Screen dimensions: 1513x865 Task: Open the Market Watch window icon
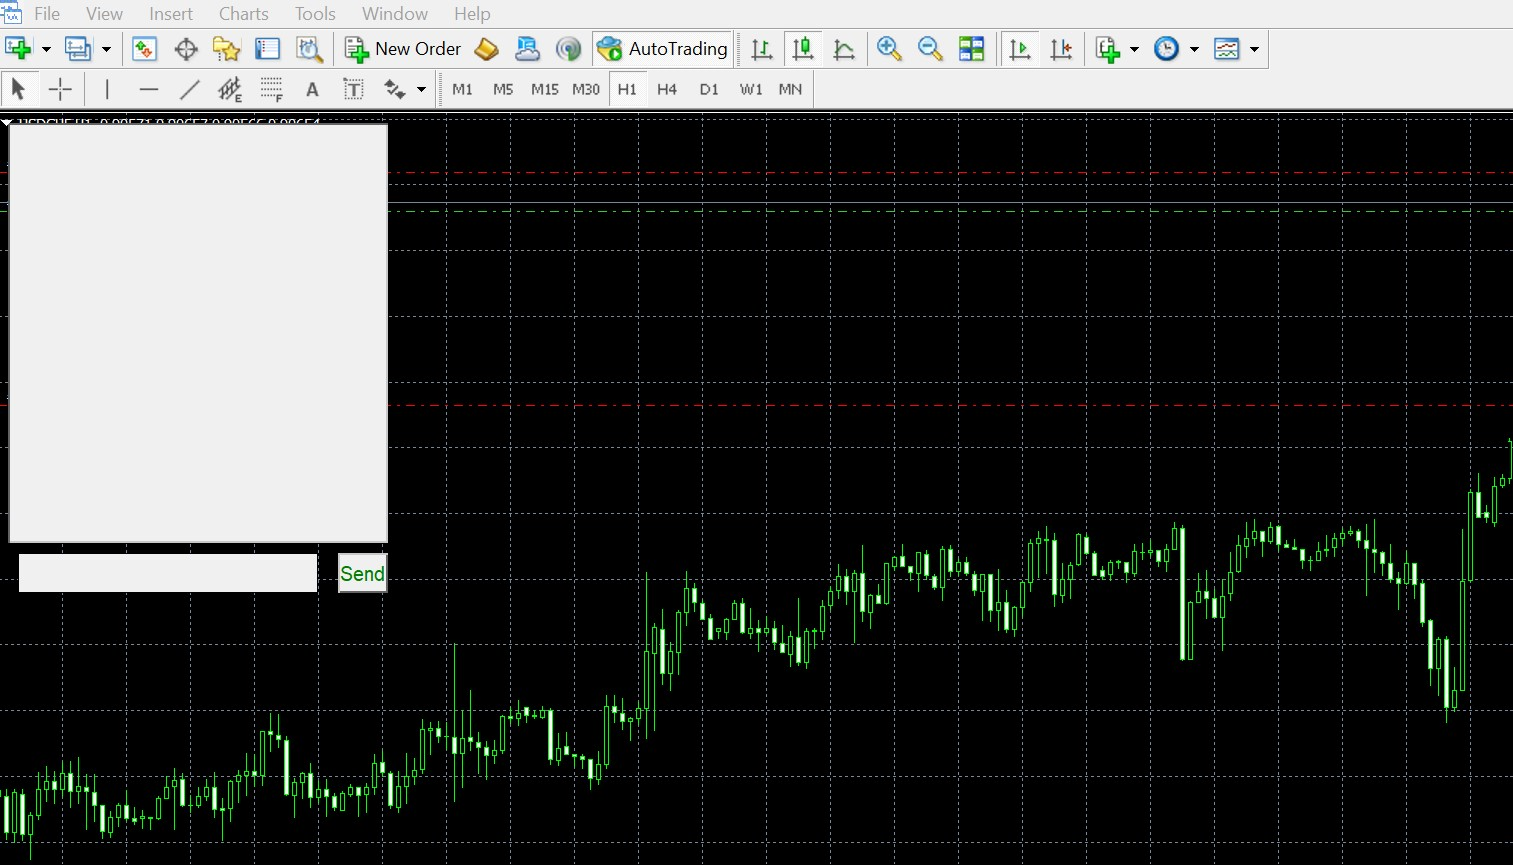145,49
